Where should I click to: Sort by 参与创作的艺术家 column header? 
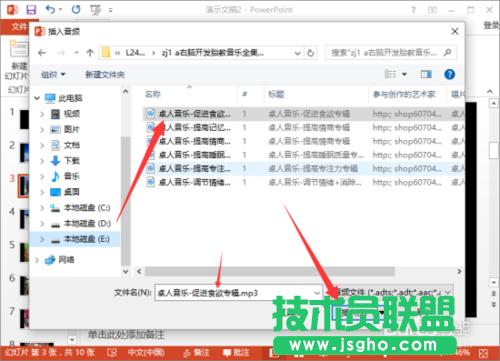[x=404, y=94]
